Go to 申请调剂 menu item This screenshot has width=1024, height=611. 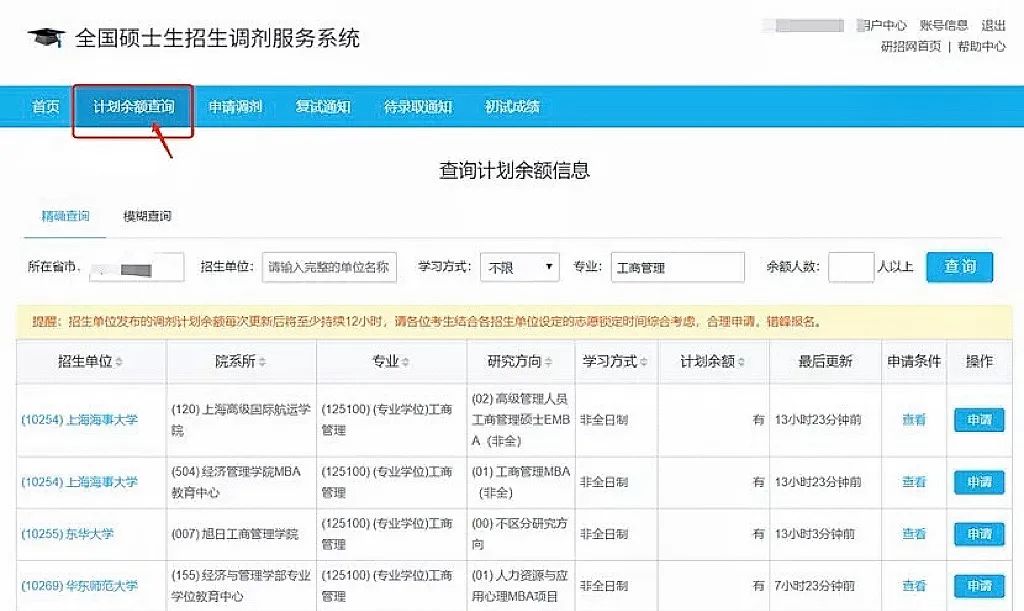coord(235,107)
